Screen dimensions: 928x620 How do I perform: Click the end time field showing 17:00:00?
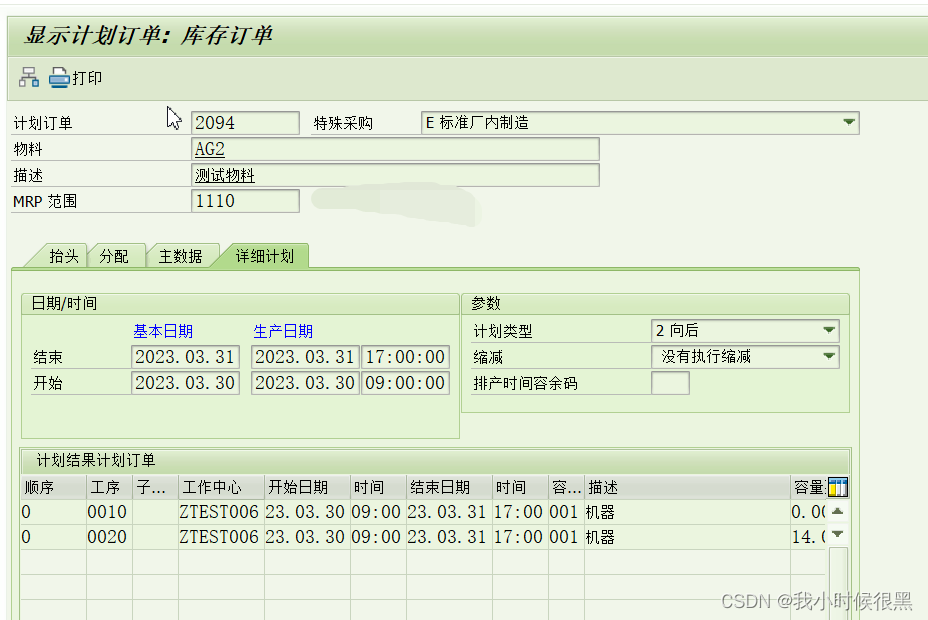pyautogui.click(x=405, y=356)
